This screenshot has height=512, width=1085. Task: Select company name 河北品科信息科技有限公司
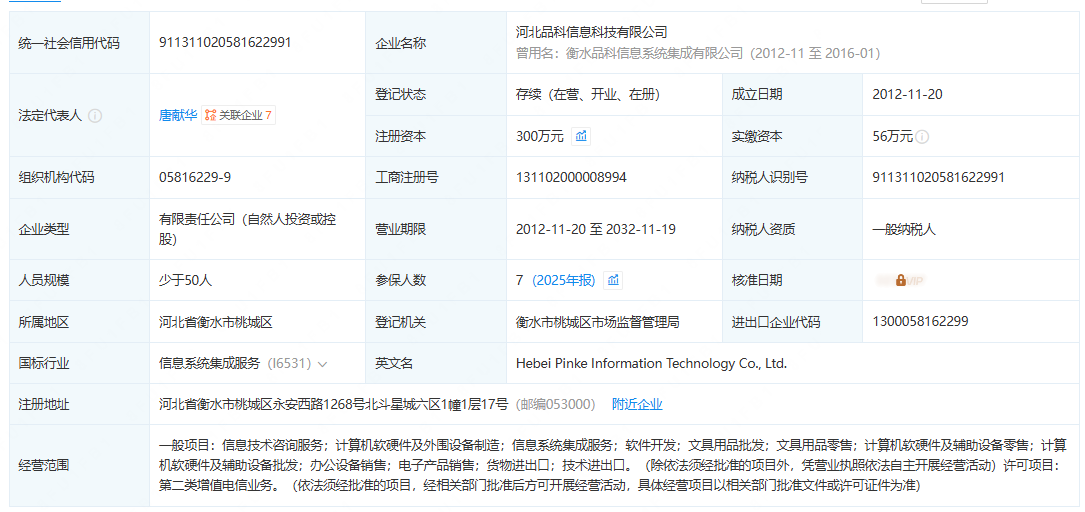coord(592,31)
